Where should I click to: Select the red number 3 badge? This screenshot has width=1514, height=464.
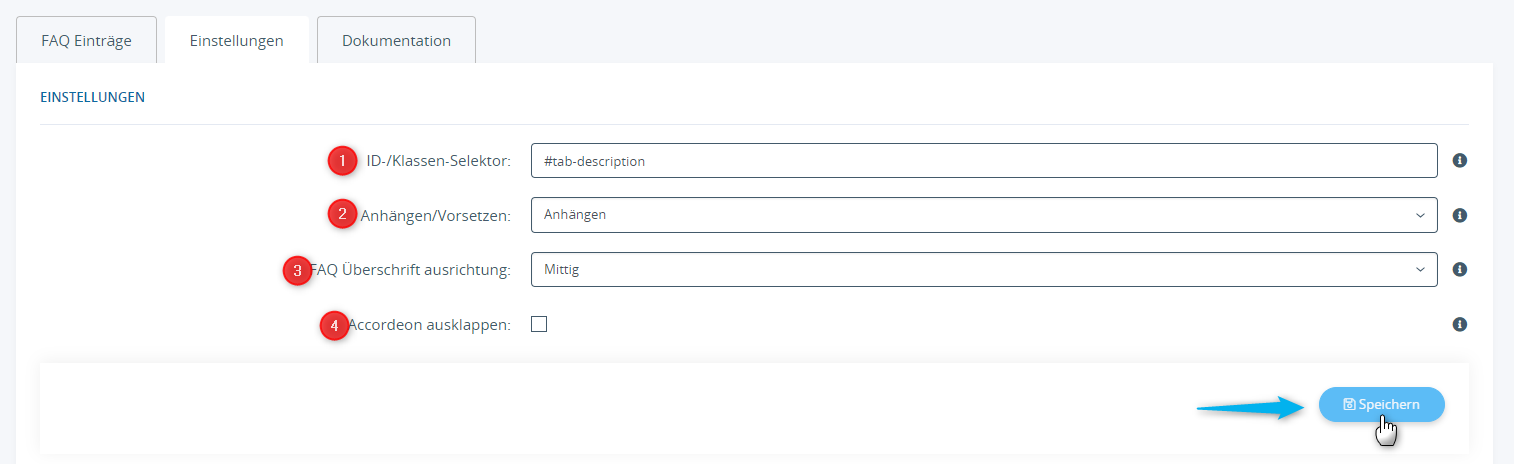pos(297,270)
